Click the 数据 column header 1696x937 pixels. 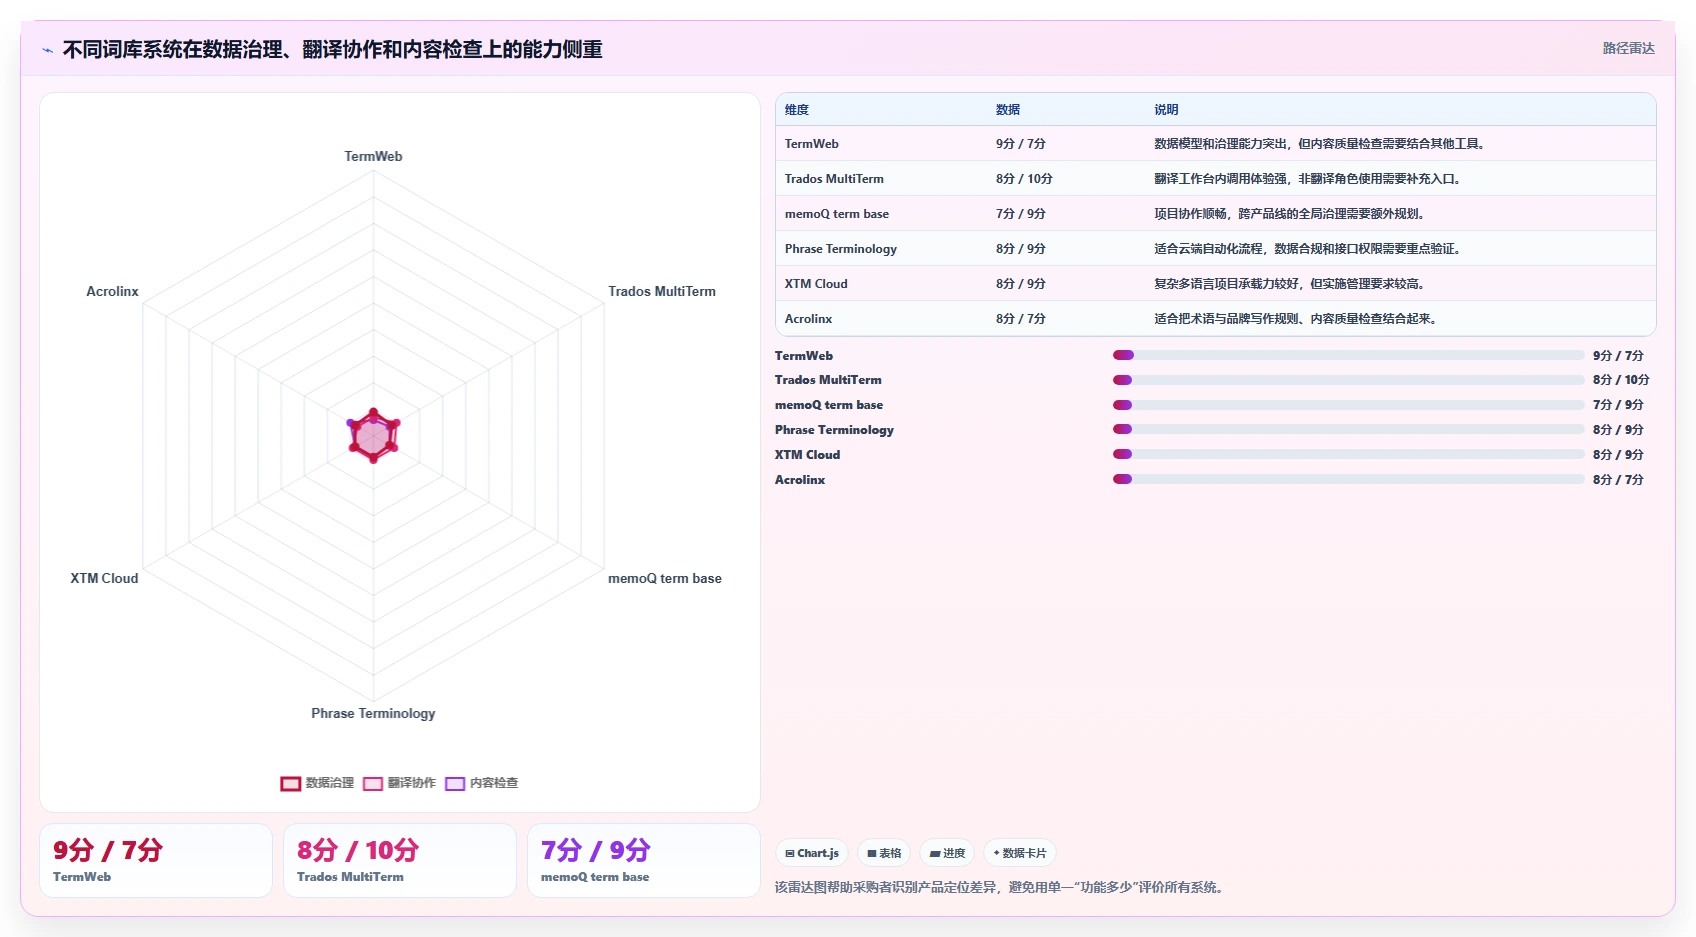(x=1008, y=110)
